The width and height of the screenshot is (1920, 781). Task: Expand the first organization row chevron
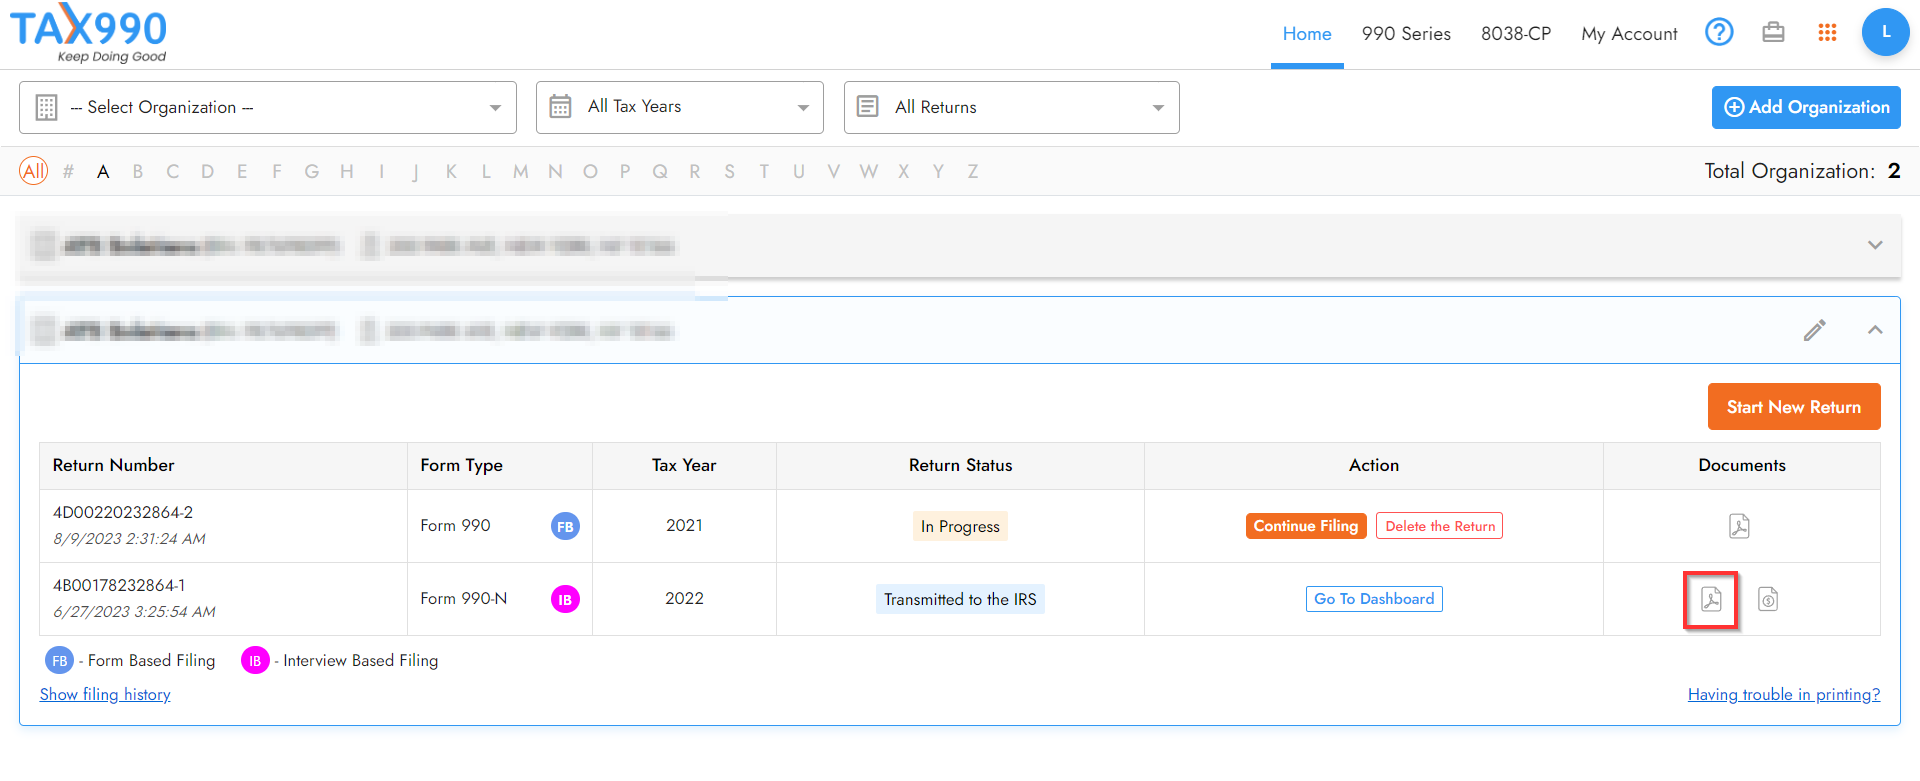click(x=1875, y=245)
